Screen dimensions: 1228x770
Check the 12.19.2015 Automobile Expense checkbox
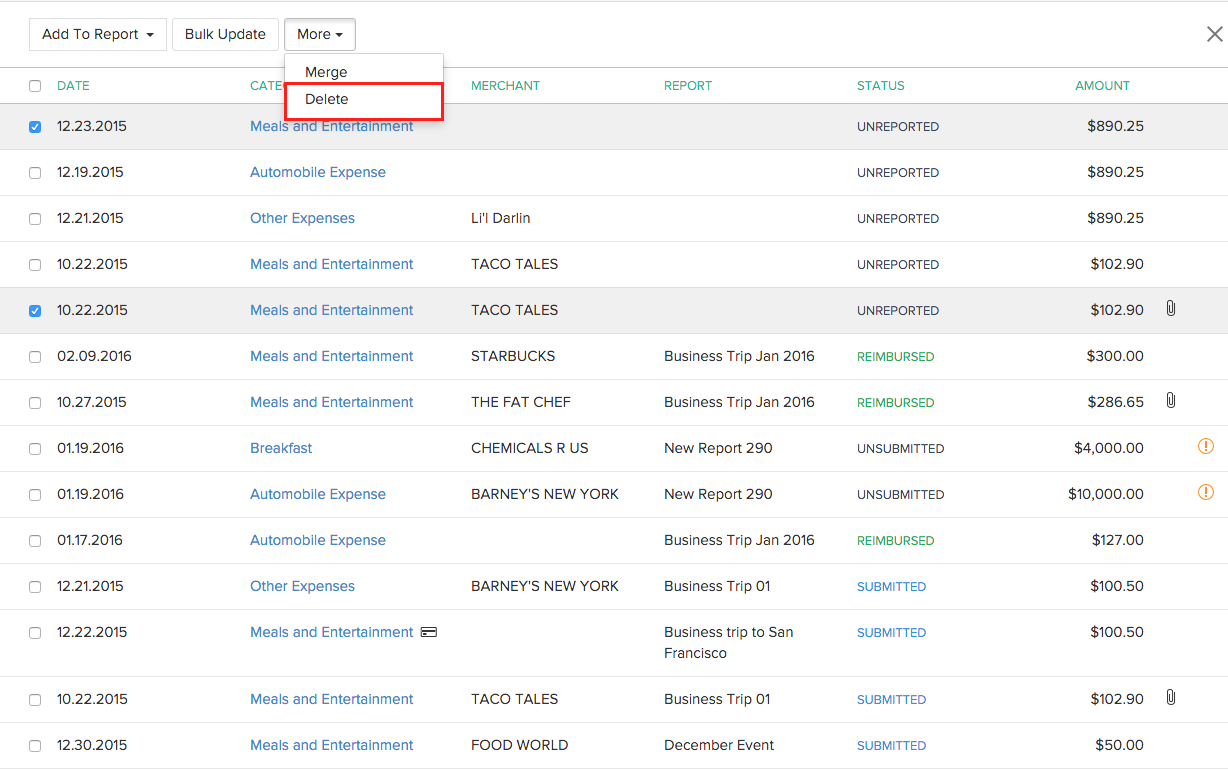(x=35, y=173)
